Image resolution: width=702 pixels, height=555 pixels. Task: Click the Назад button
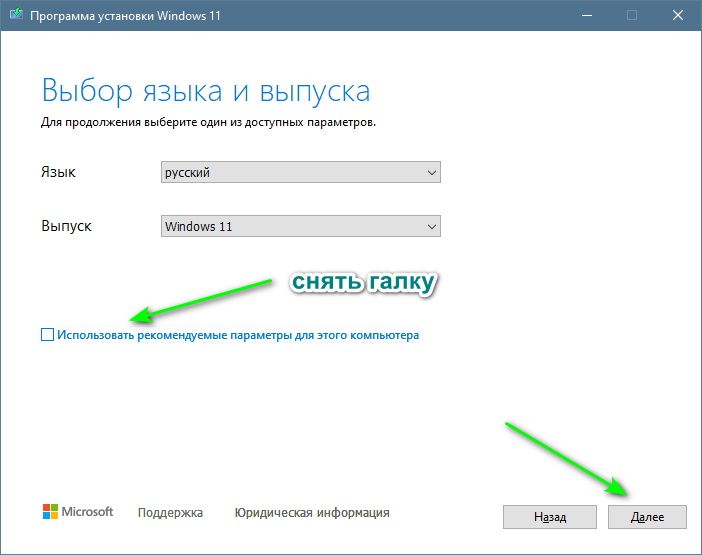550,517
